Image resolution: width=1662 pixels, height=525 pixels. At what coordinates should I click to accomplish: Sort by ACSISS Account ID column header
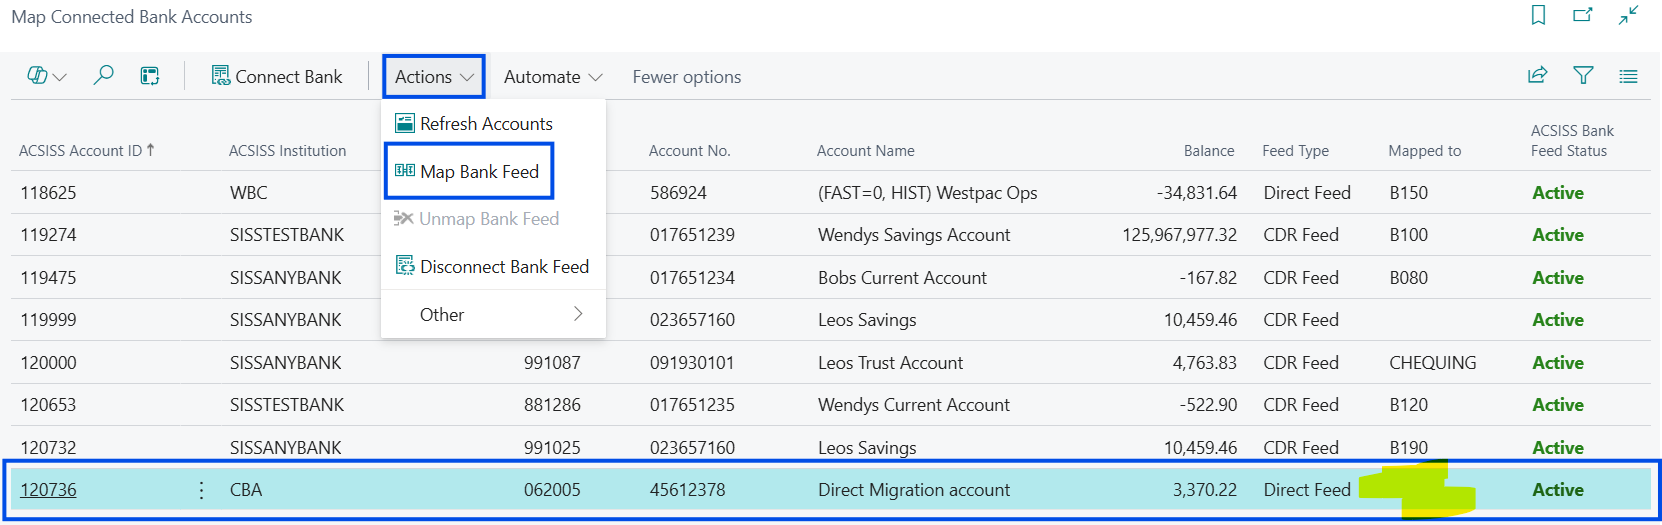tap(80, 151)
